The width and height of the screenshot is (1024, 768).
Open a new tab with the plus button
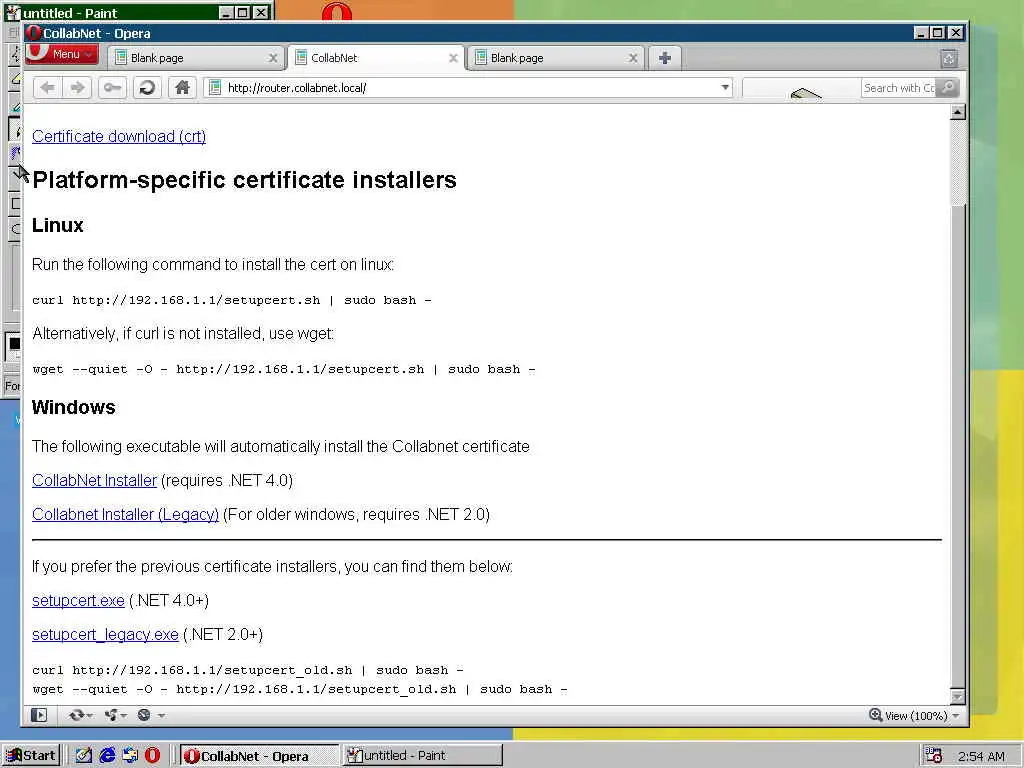665,58
